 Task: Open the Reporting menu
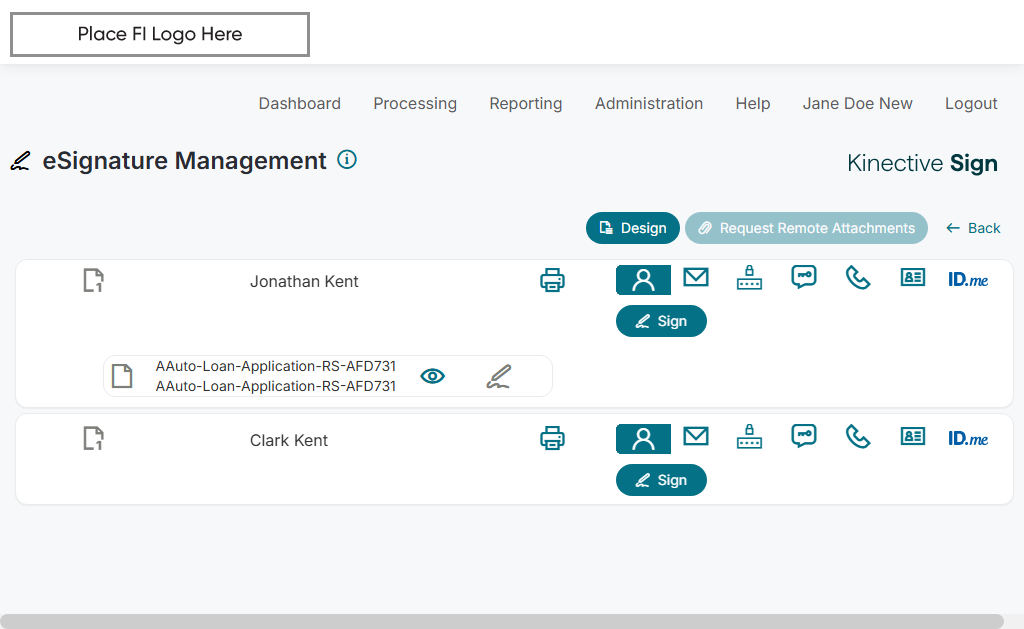point(526,103)
